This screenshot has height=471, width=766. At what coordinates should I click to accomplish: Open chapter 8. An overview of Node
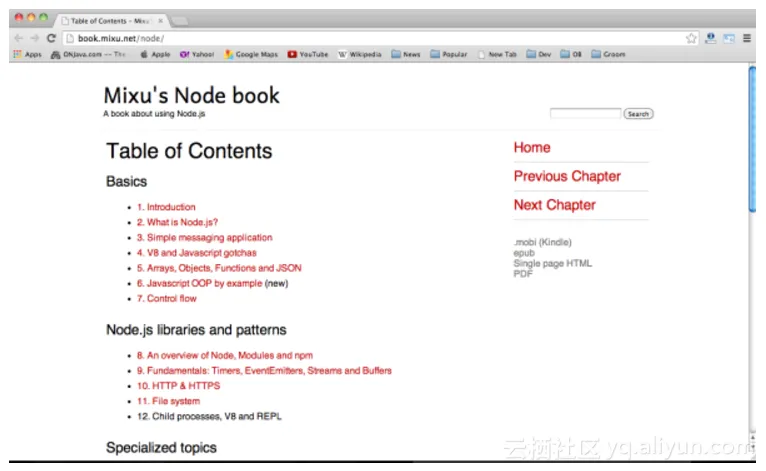225,355
